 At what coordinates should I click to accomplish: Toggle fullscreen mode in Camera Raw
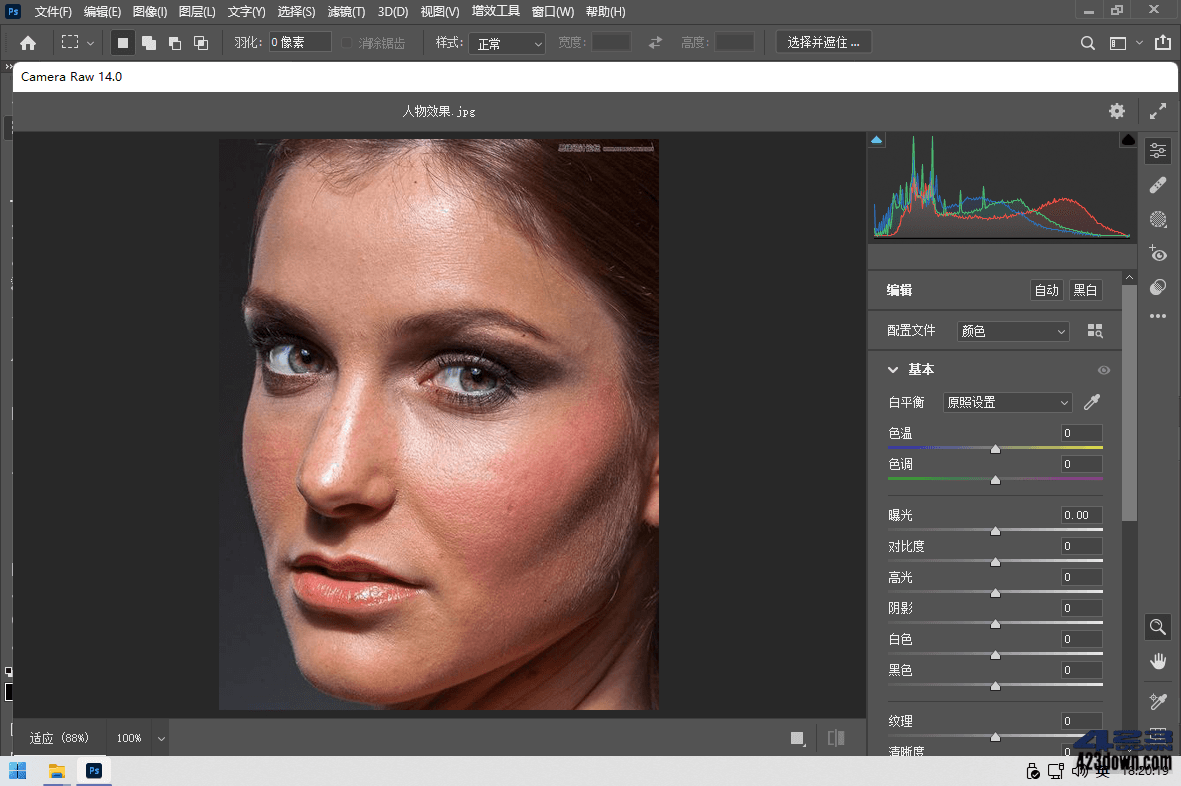tap(1157, 111)
